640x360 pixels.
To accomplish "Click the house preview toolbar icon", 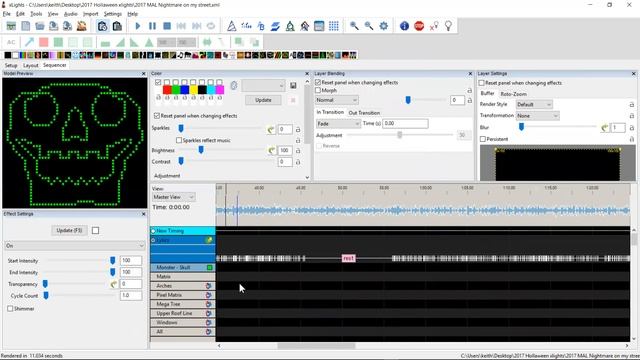I will (x=304, y=26).
